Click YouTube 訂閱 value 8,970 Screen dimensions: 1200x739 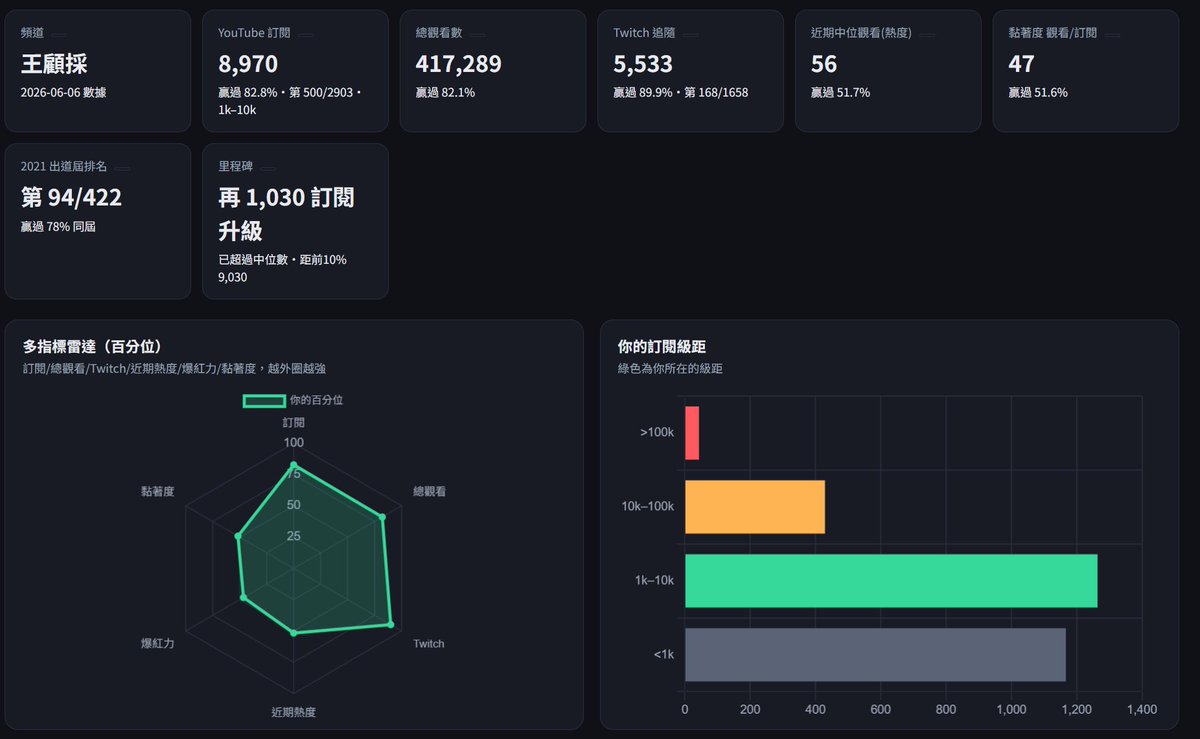coord(248,65)
